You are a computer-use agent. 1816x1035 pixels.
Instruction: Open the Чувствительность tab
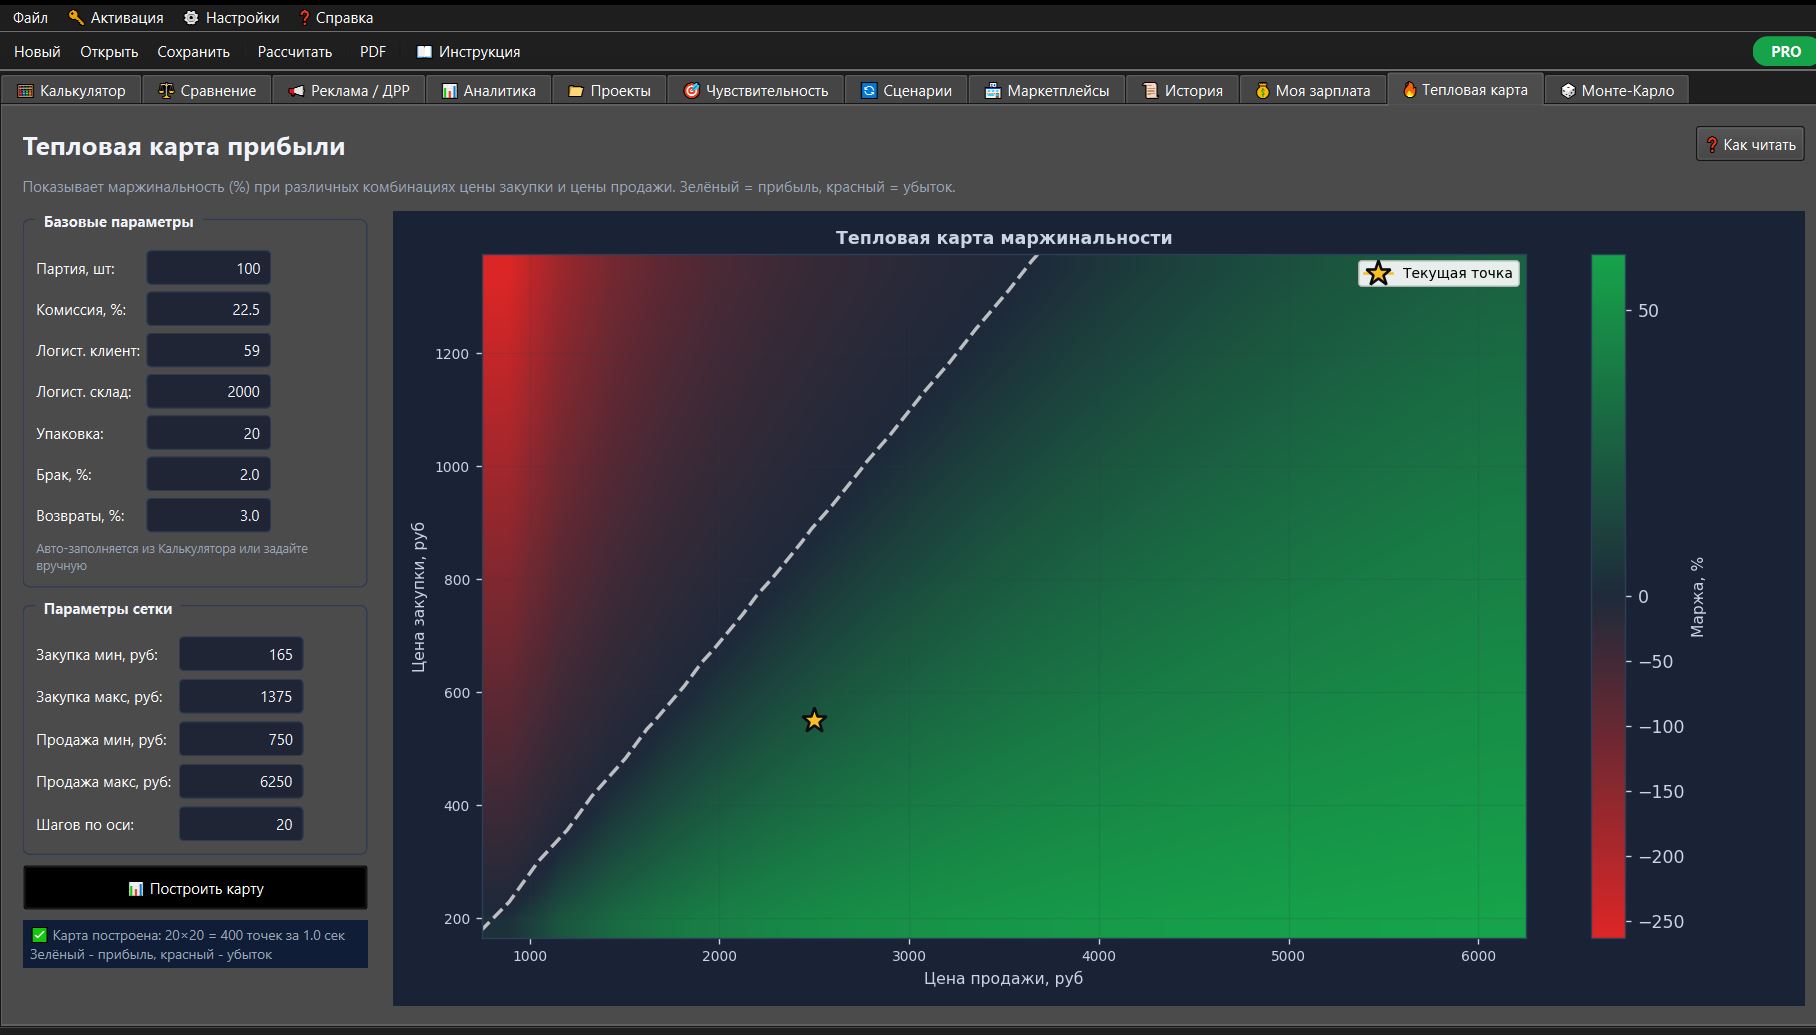pyautogui.click(x=755, y=90)
